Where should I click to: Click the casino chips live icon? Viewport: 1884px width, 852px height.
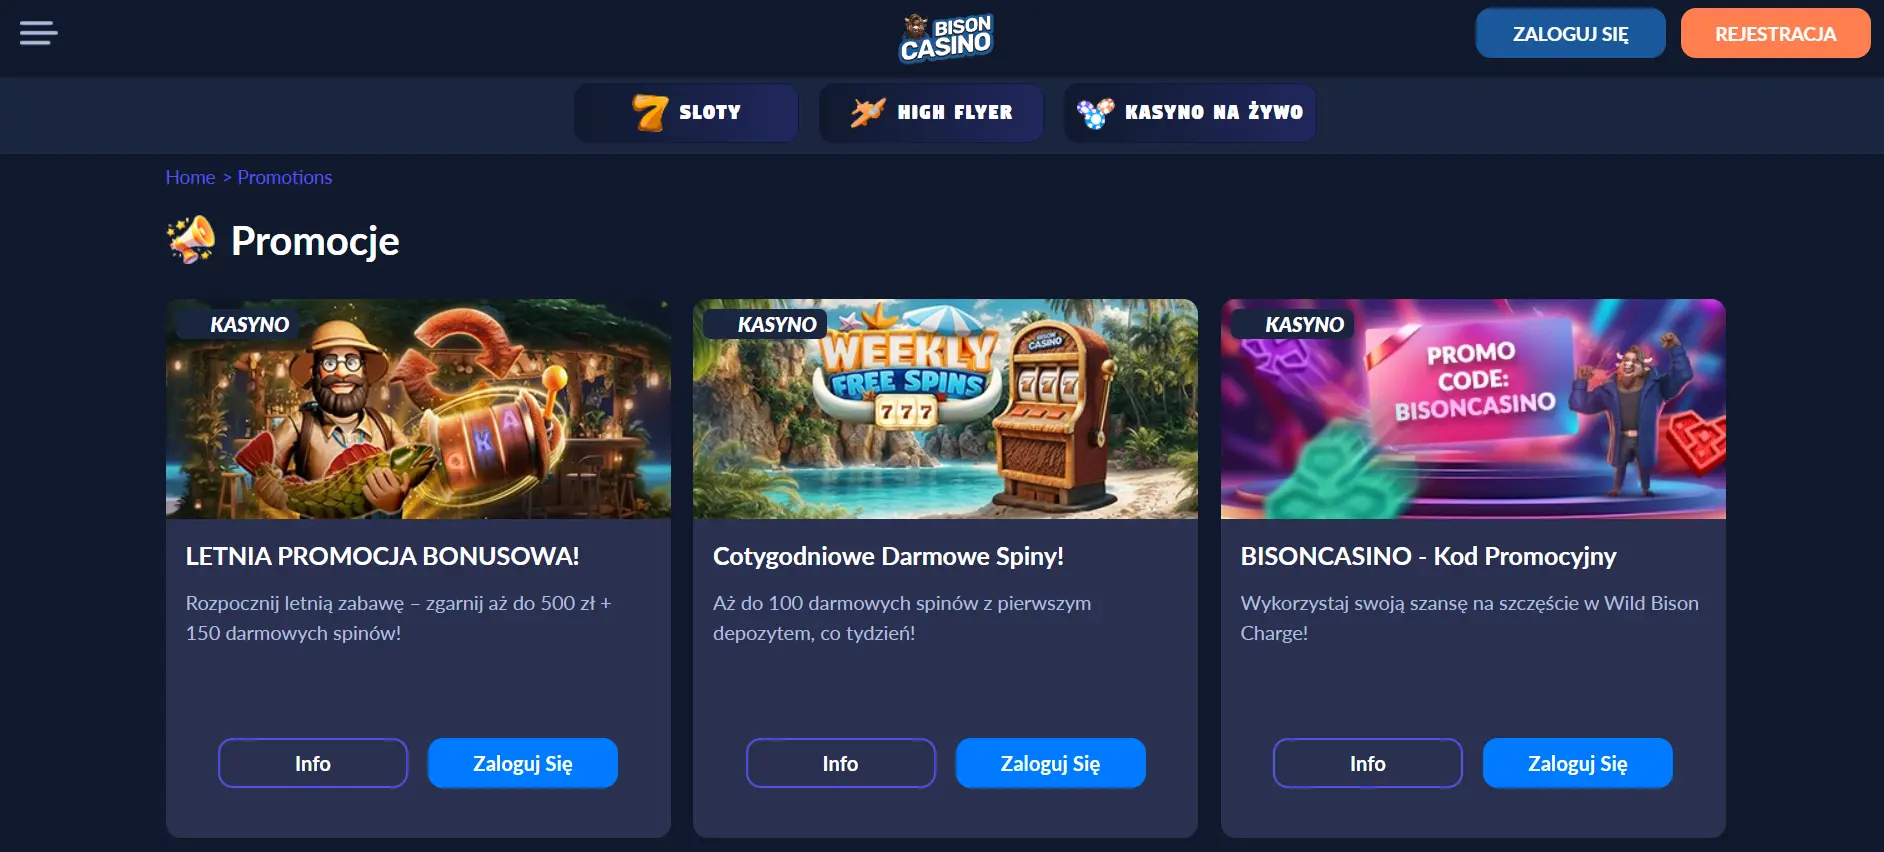pyautogui.click(x=1095, y=113)
